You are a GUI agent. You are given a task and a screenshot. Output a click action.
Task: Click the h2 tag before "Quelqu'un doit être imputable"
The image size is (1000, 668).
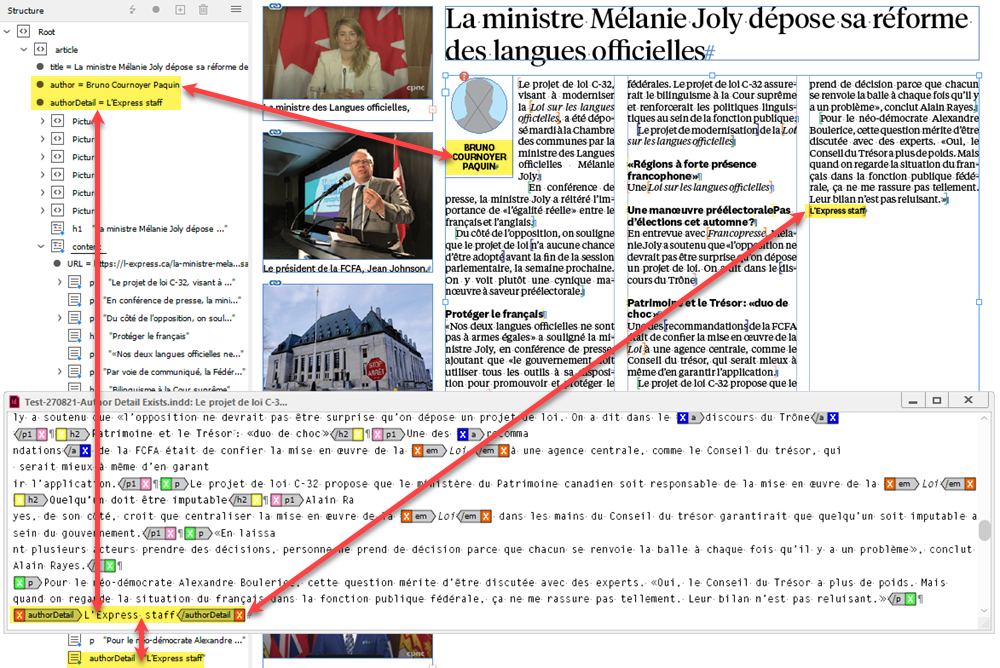coord(30,500)
